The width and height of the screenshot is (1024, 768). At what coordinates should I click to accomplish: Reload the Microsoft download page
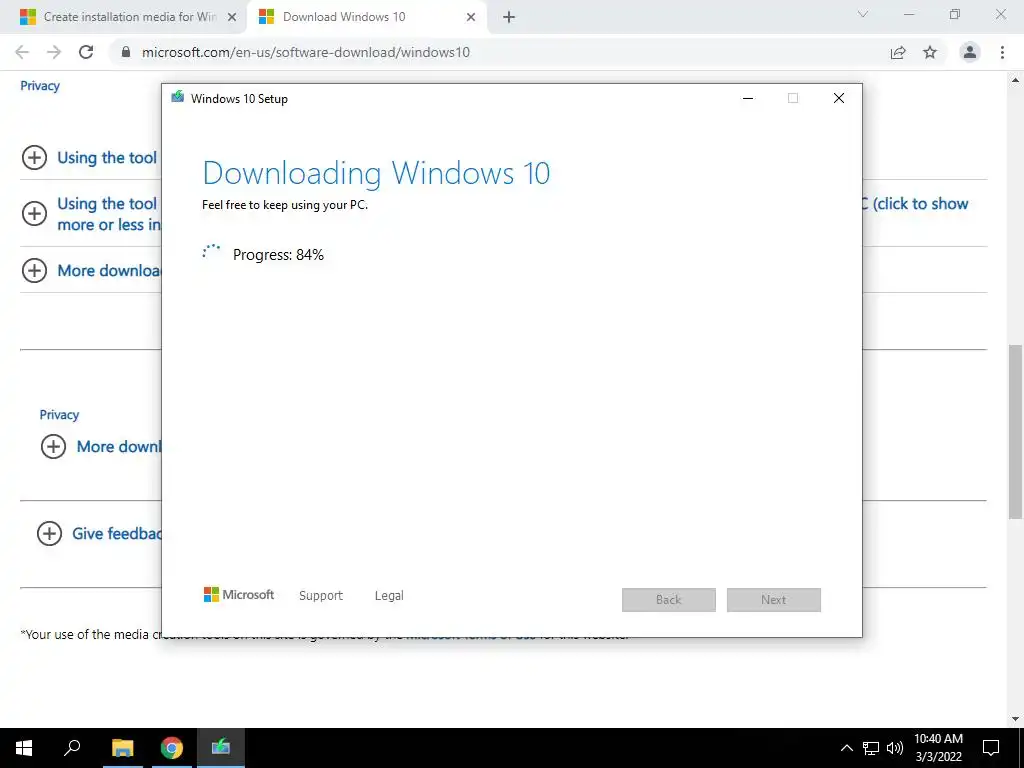[86, 52]
